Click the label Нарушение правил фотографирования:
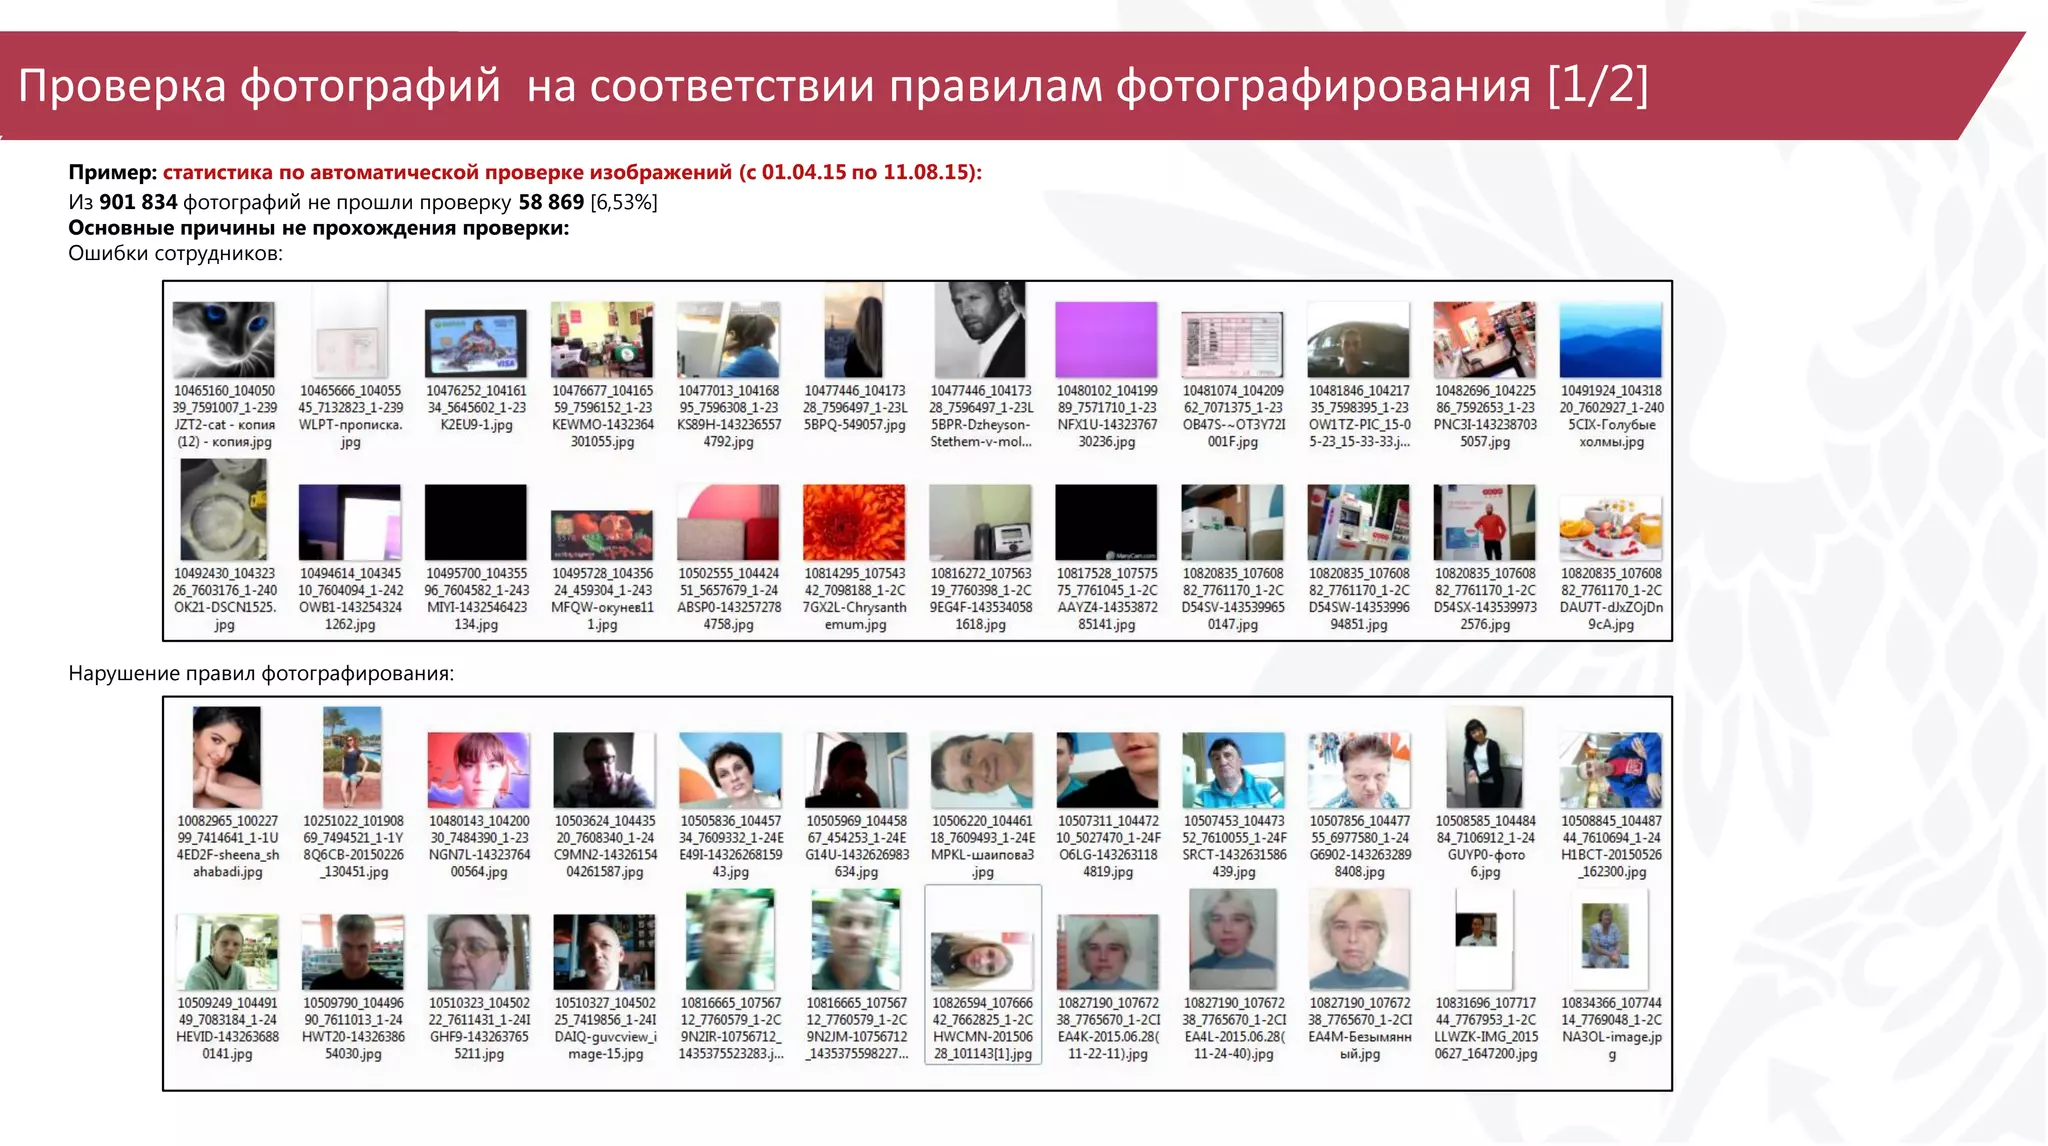 pyautogui.click(x=261, y=673)
